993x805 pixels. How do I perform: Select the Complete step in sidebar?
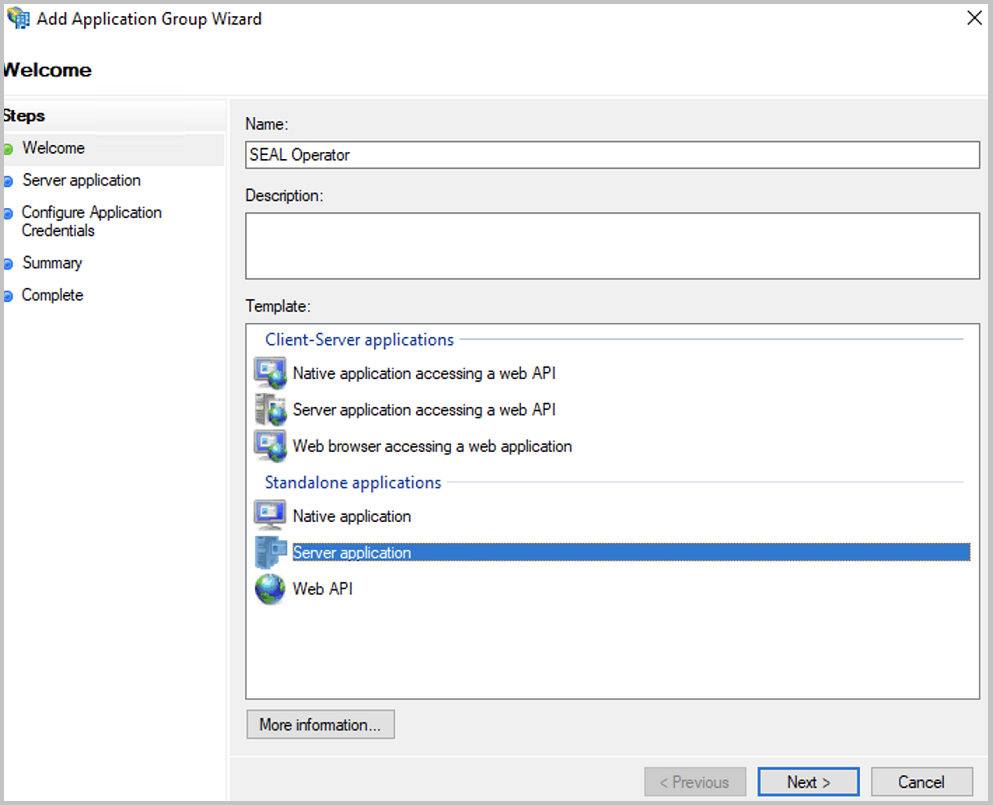52,295
